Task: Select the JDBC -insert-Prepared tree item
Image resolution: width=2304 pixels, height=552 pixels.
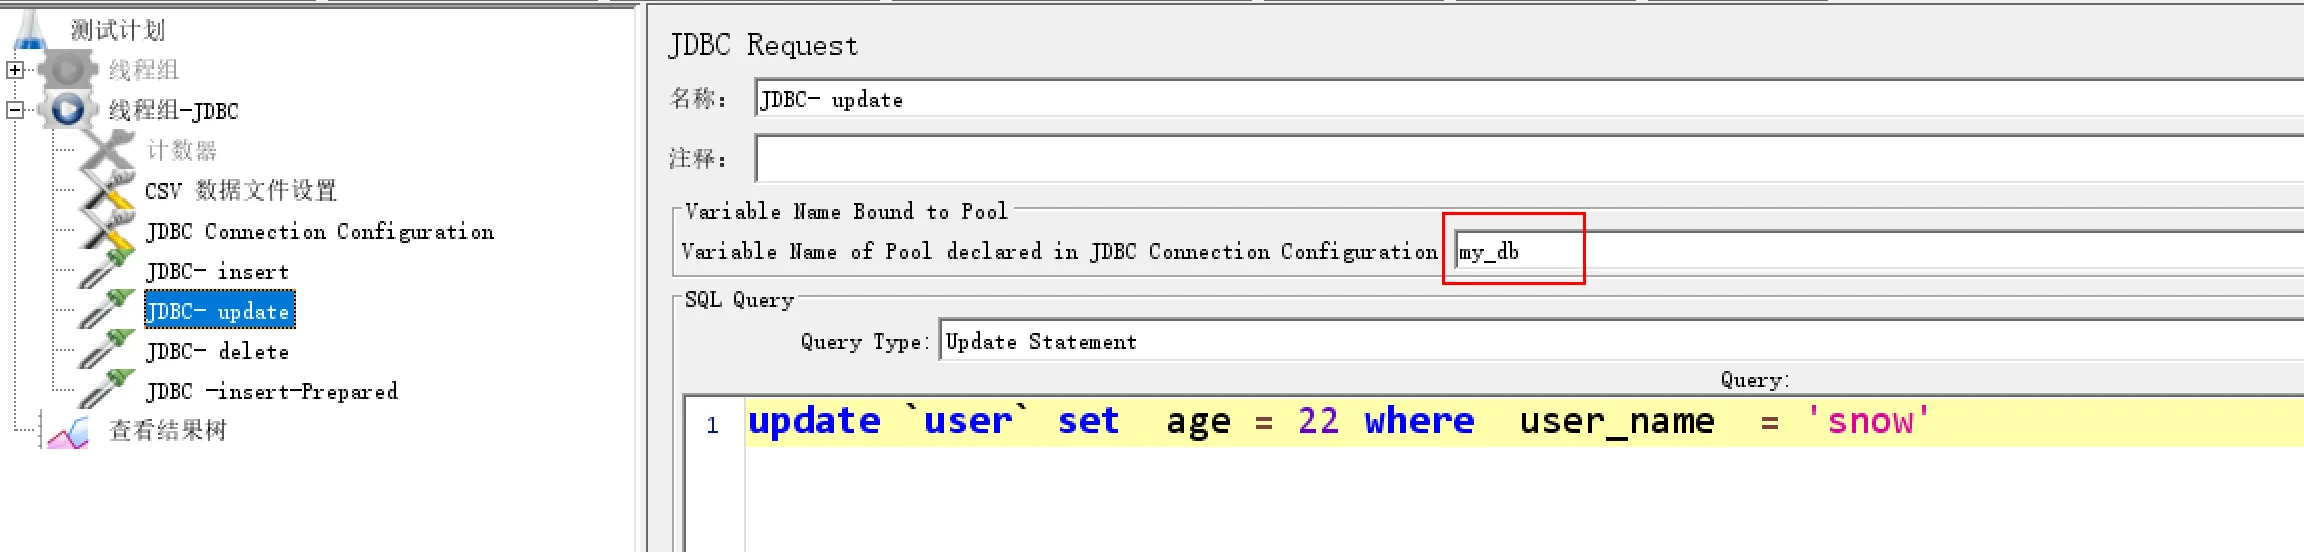Action: coord(272,391)
